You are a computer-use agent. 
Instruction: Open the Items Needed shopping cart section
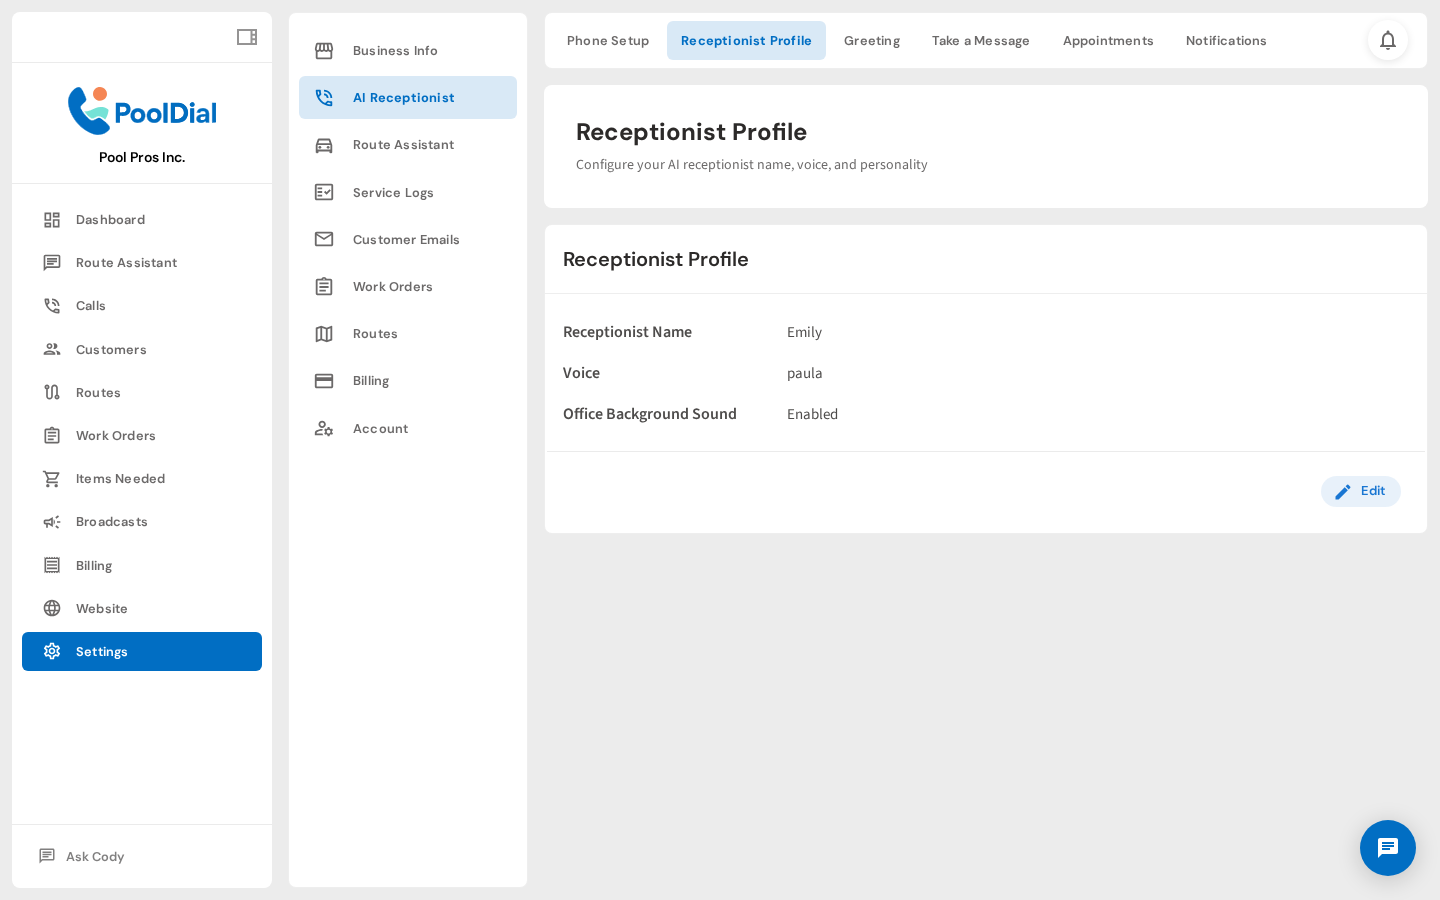tap(120, 478)
